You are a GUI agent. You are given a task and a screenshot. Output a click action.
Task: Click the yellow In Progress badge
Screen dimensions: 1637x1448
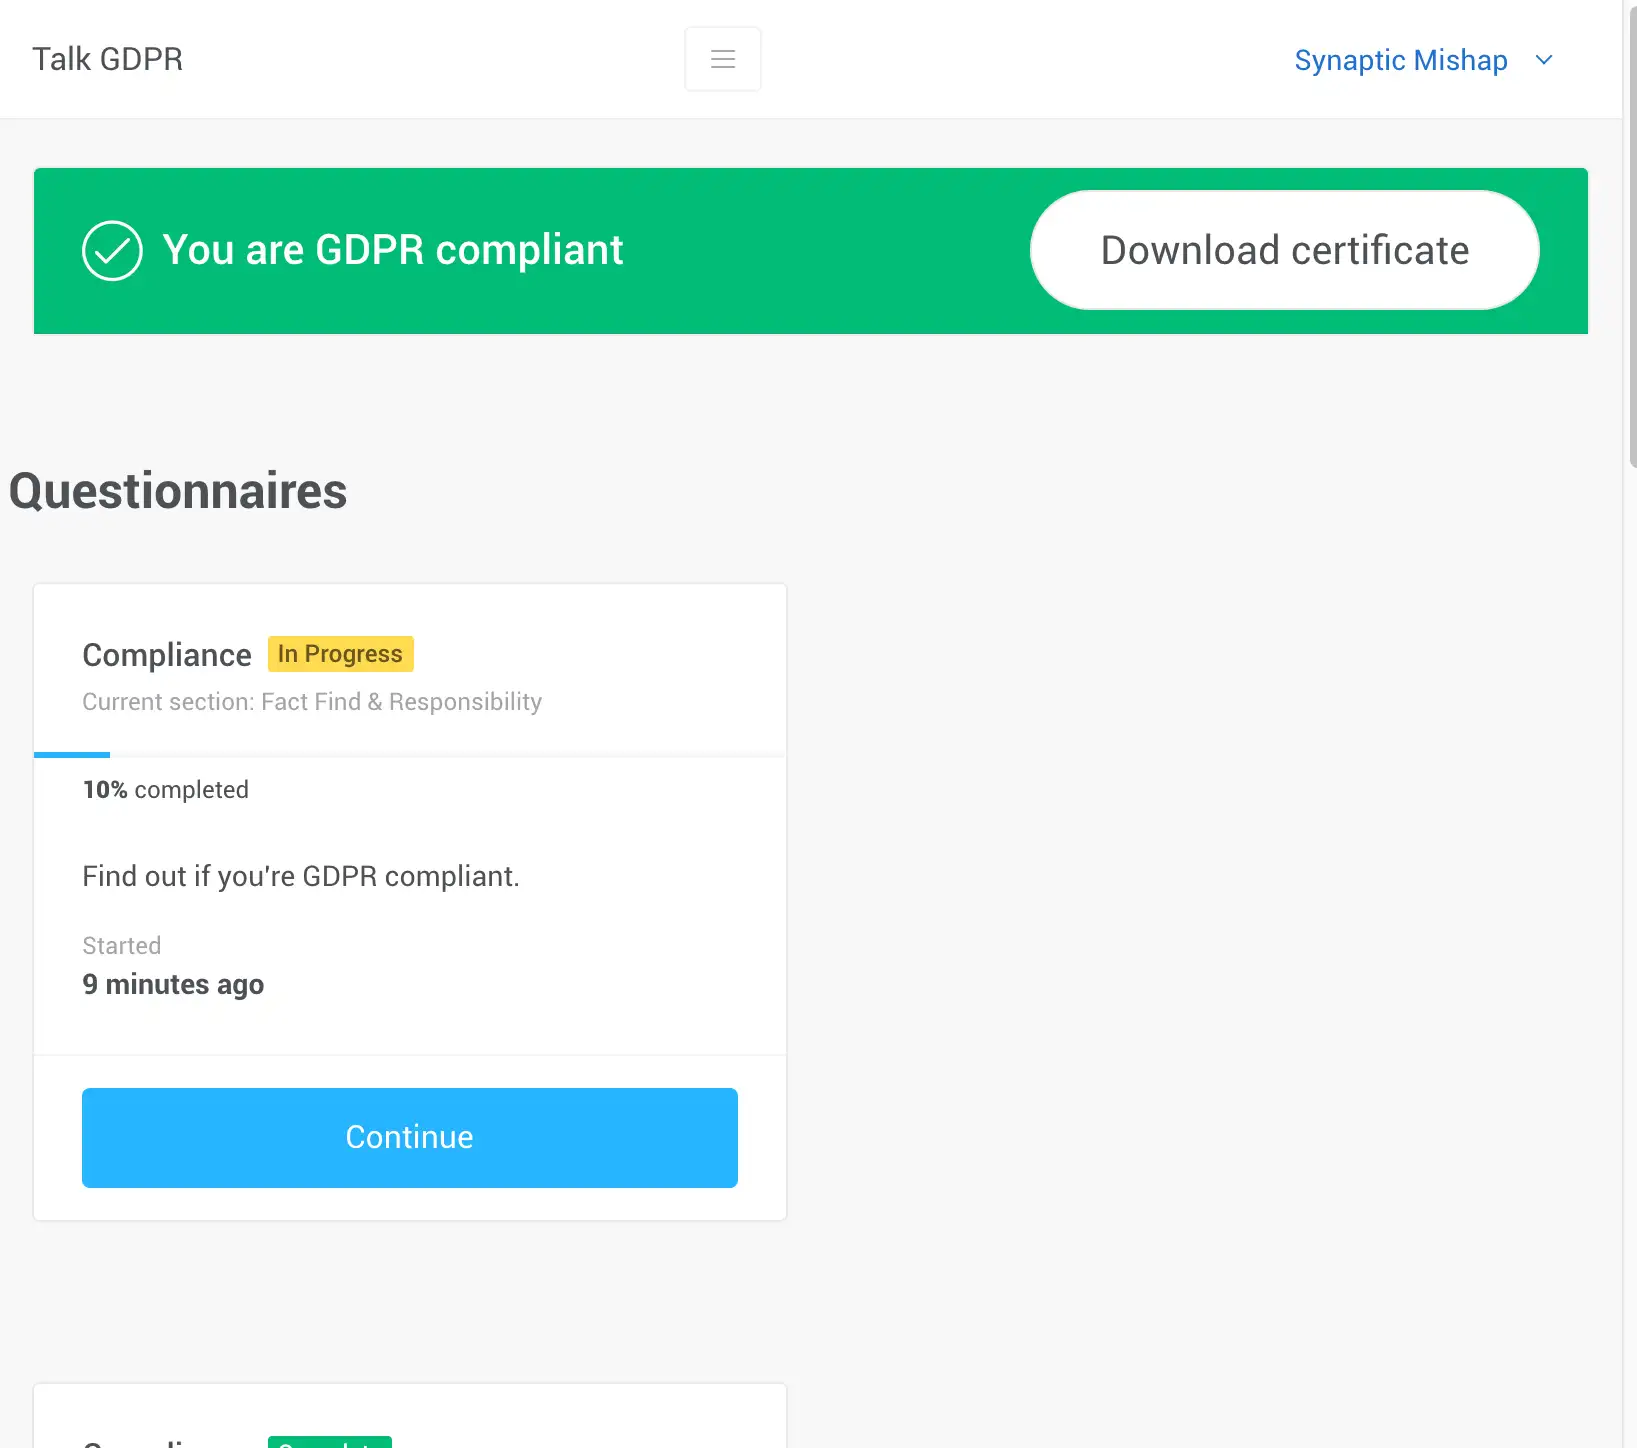[340, 654]
